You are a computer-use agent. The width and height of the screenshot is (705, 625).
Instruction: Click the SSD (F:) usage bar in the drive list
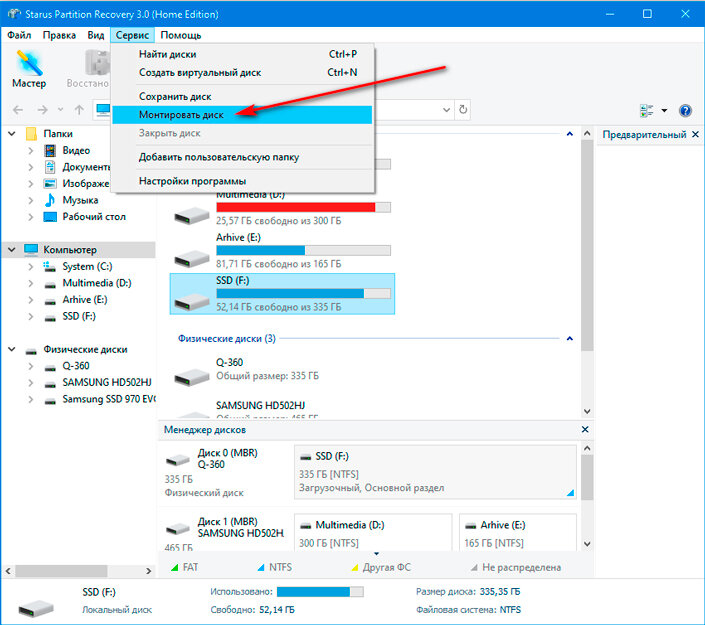(x=303, y=294)
